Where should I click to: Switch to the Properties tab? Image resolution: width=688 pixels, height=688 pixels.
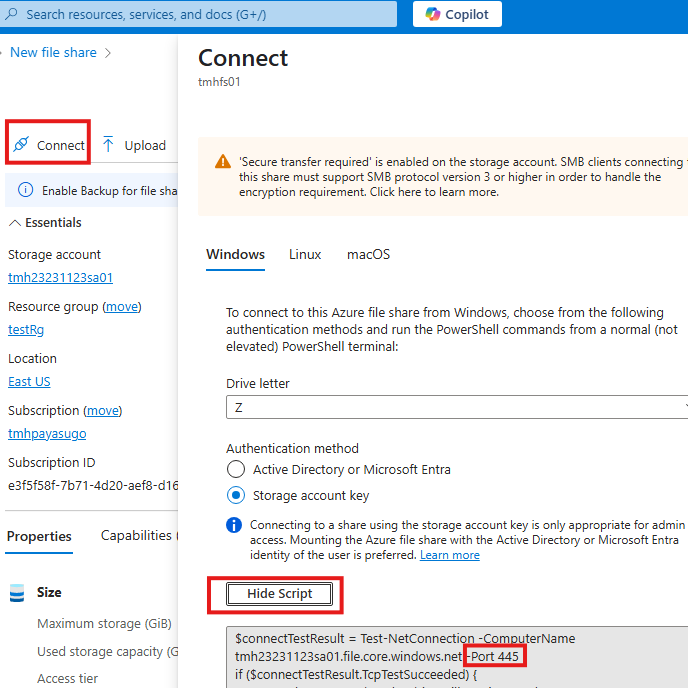[x=39, y=536]
